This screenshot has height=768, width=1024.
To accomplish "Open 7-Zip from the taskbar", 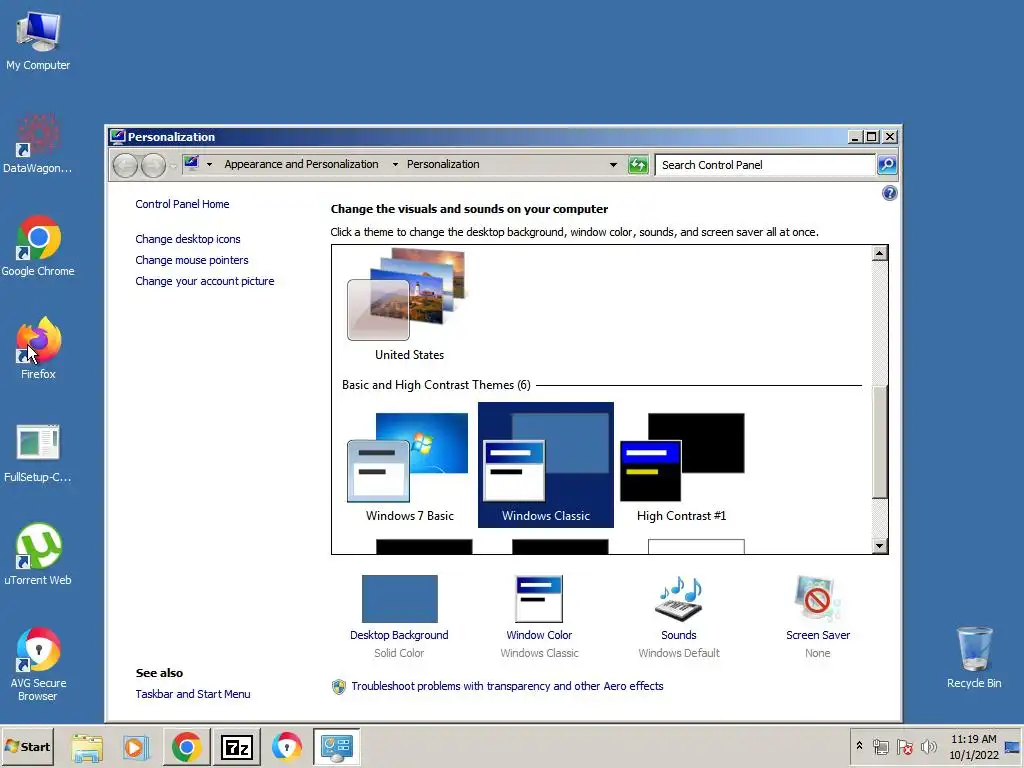I will coord(236,746).
